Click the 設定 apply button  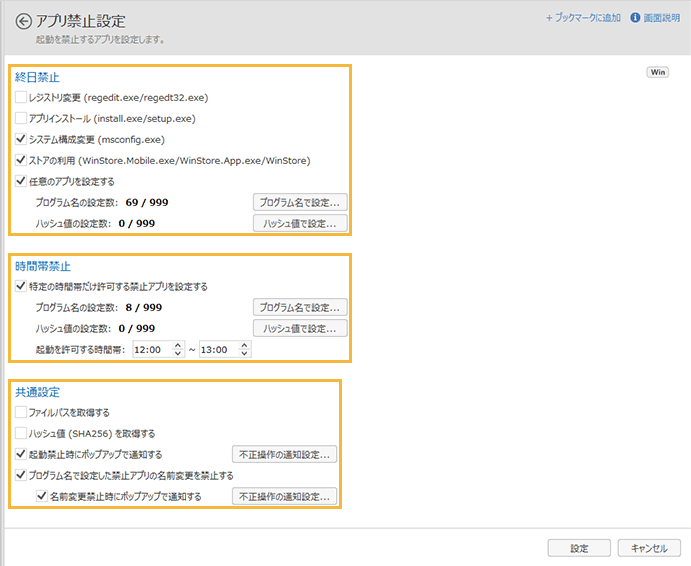(579, 548)
